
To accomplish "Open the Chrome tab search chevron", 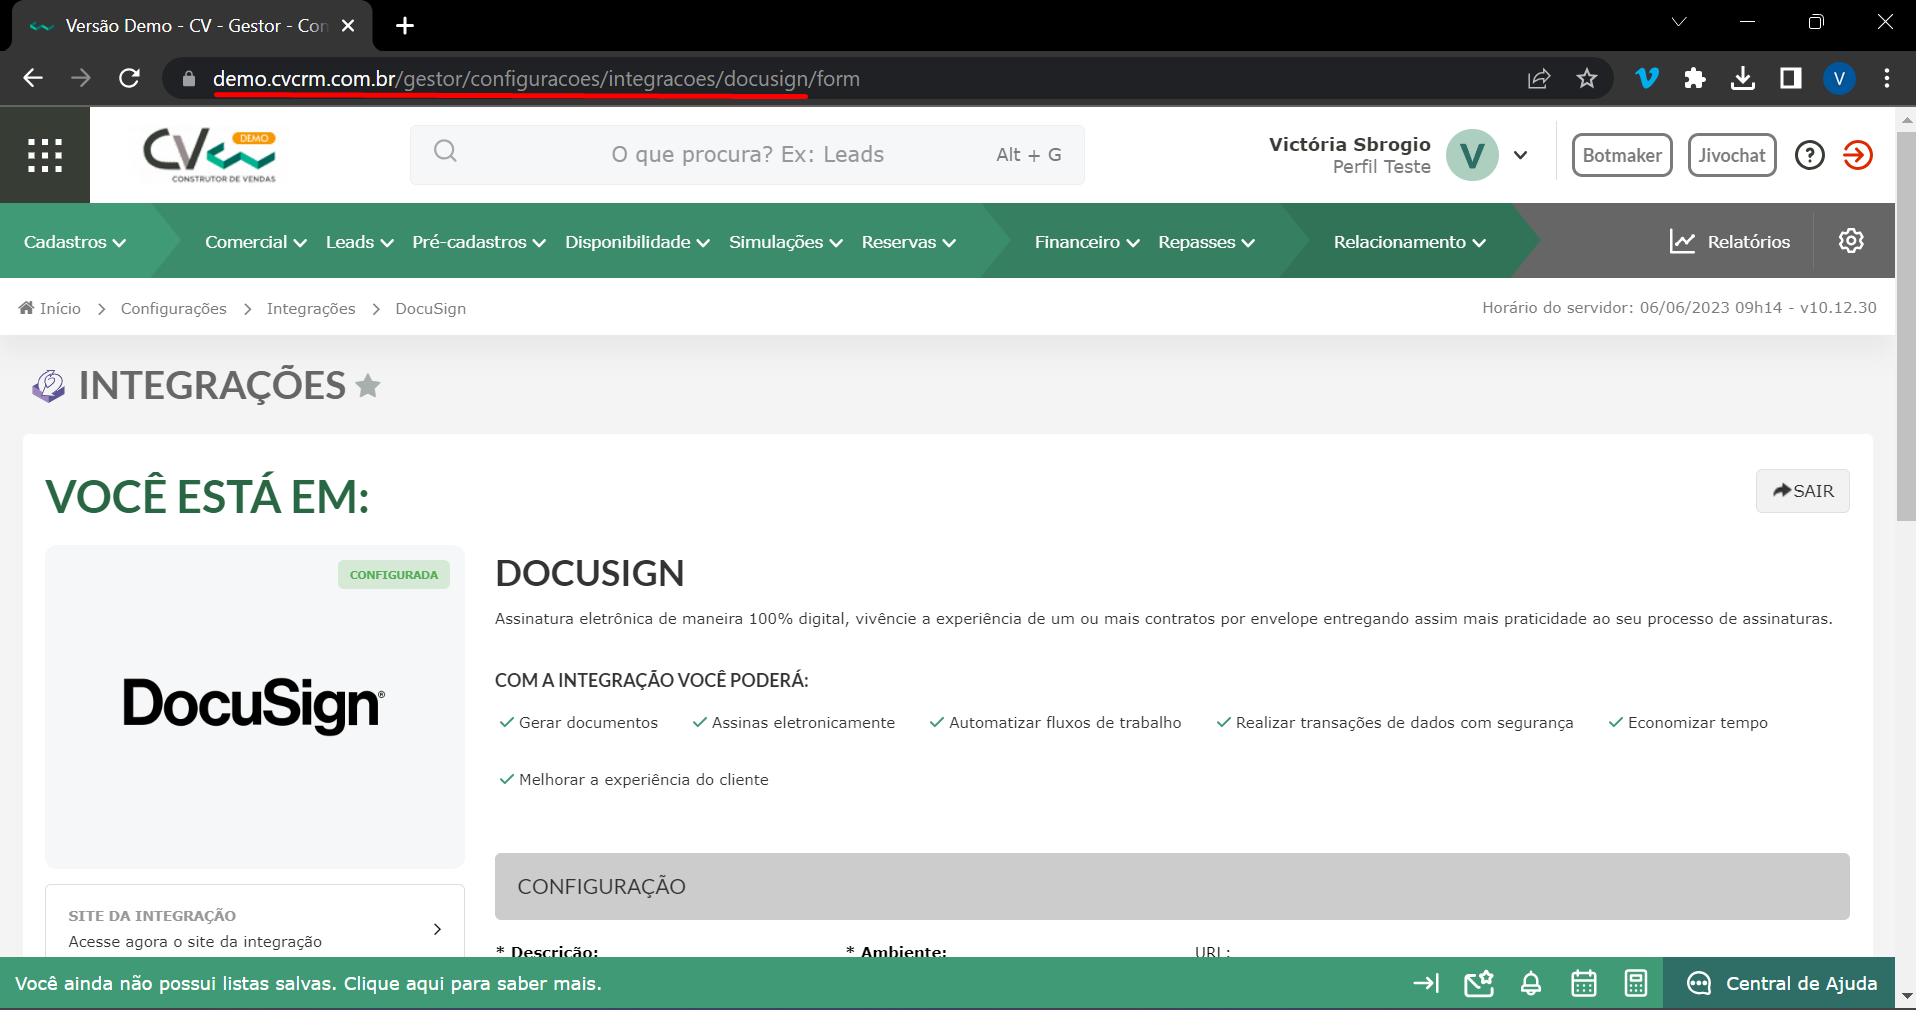I will (x=1679, y=22).
